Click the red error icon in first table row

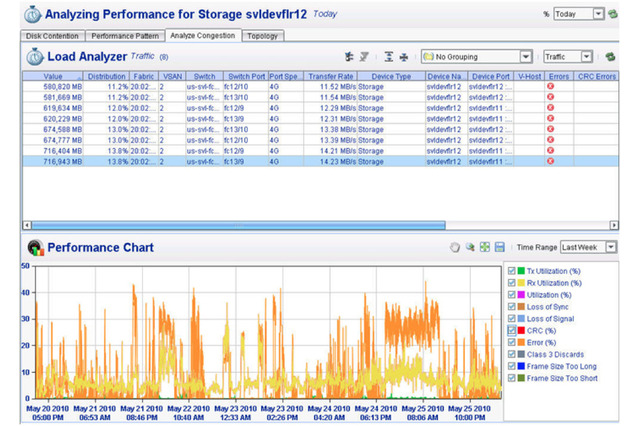[x=550, y=87]
